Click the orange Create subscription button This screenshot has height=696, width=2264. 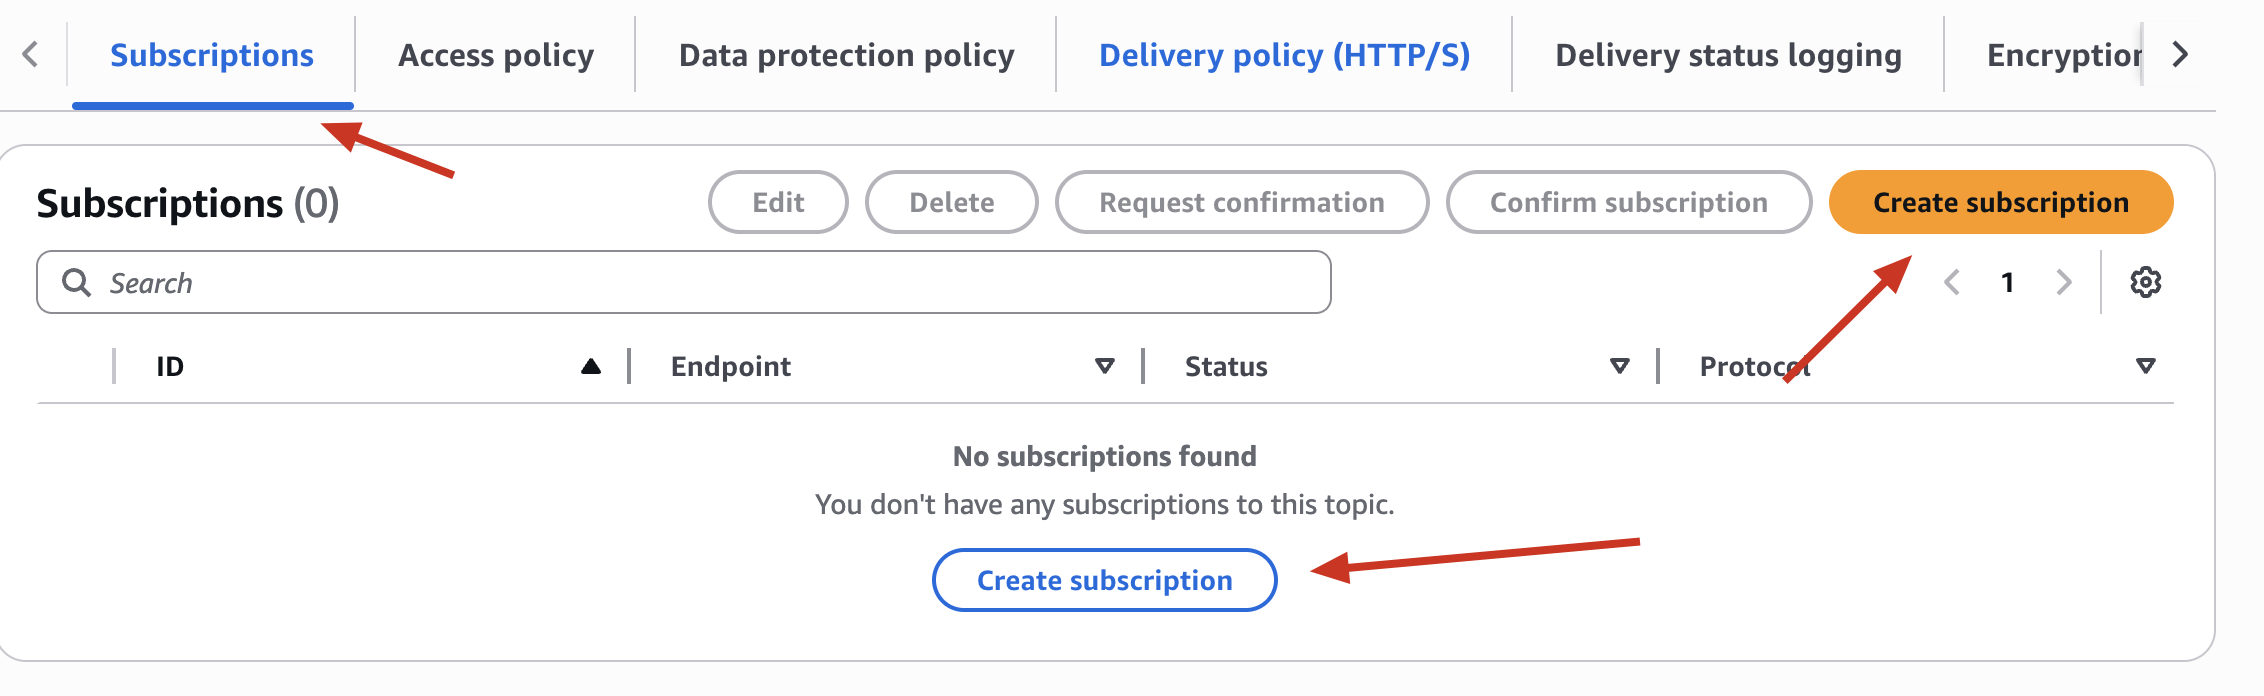[x=2001, y=202]
